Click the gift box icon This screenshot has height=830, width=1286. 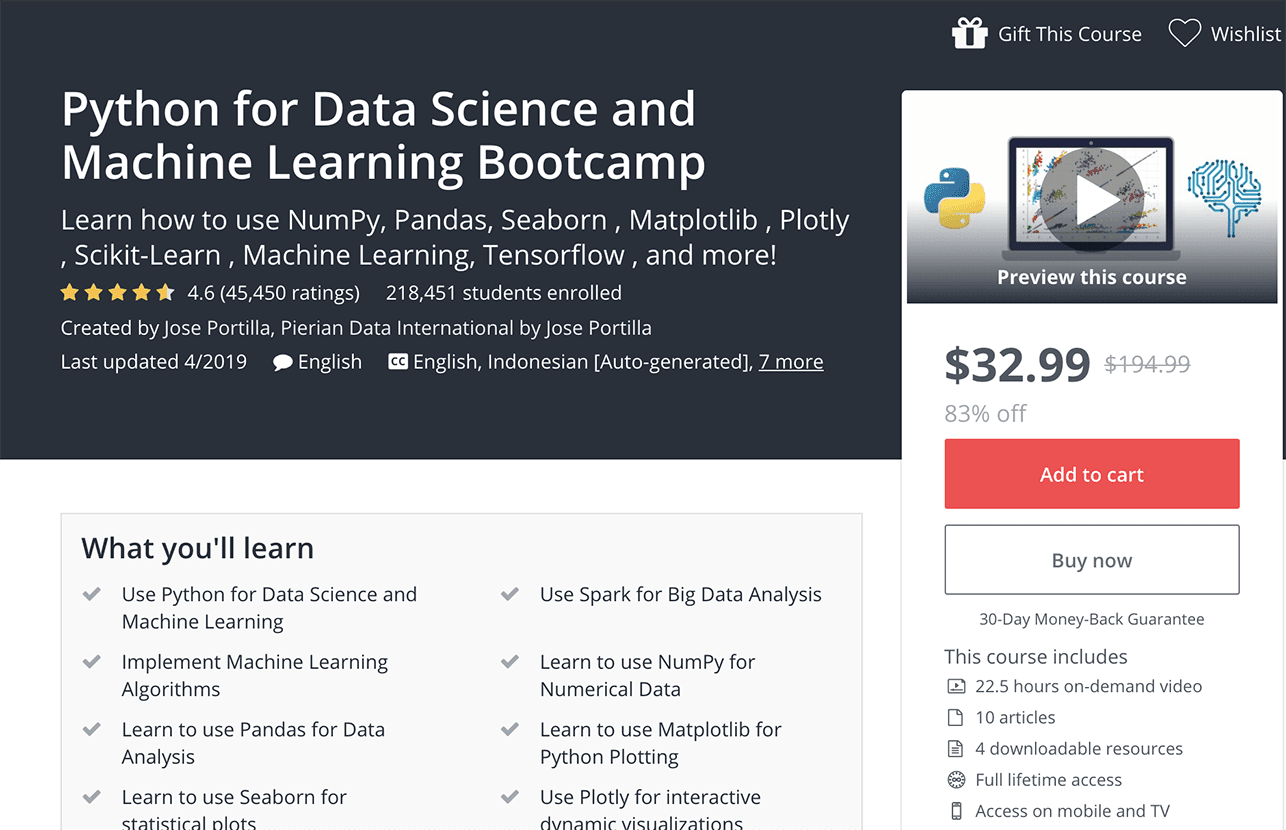969,33
